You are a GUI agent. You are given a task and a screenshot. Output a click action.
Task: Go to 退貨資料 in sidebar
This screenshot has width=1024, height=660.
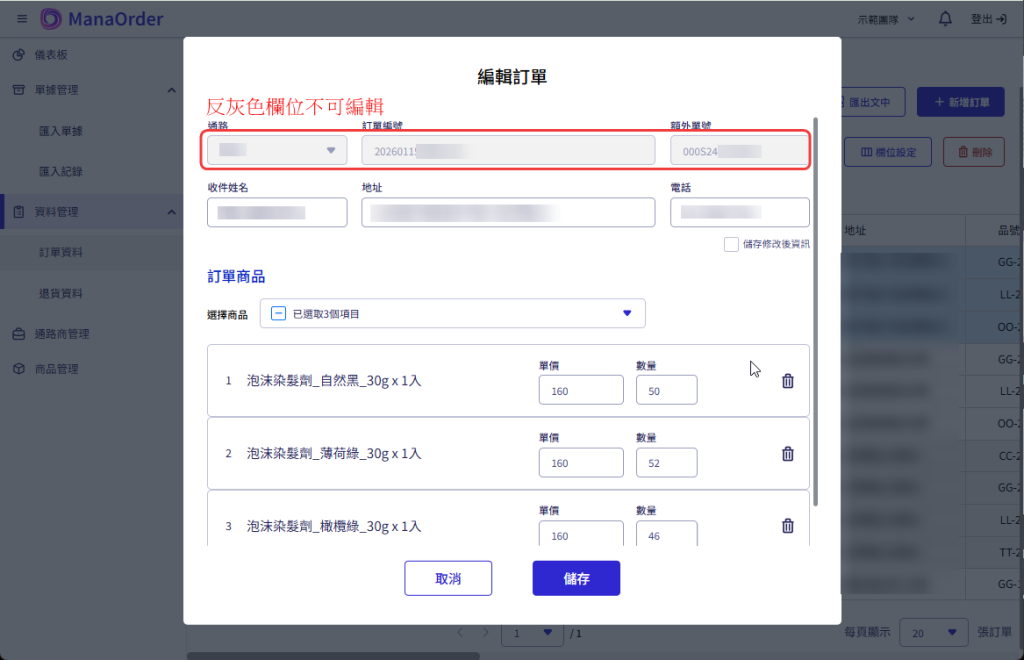click(x=60, y=294)
